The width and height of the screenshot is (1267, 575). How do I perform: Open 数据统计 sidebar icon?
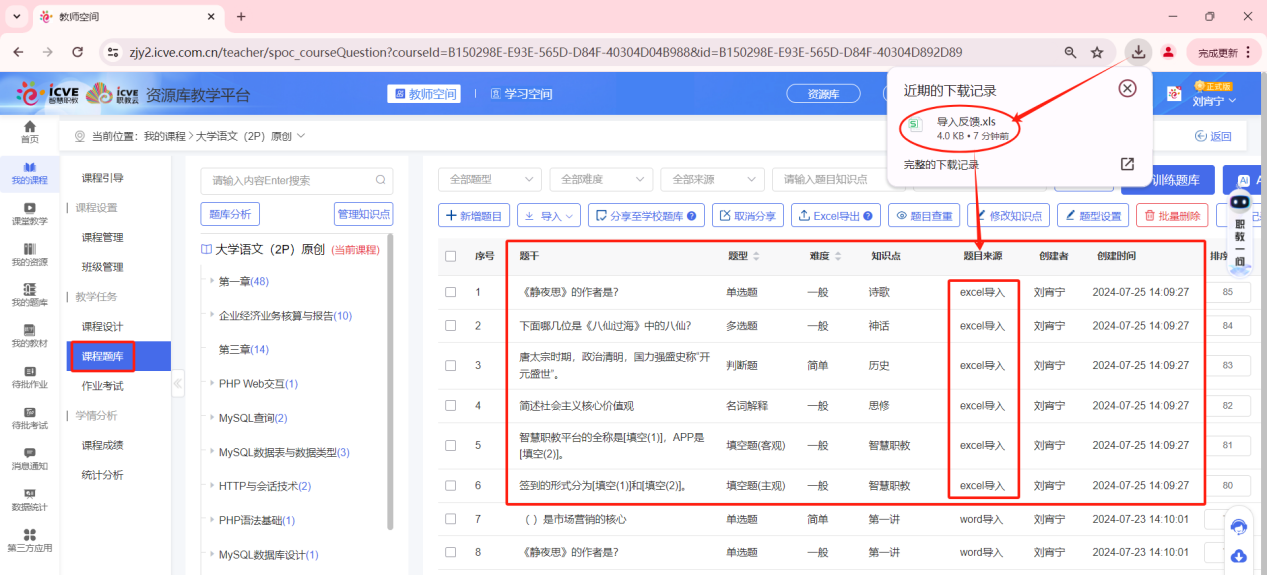coord(29,499)
